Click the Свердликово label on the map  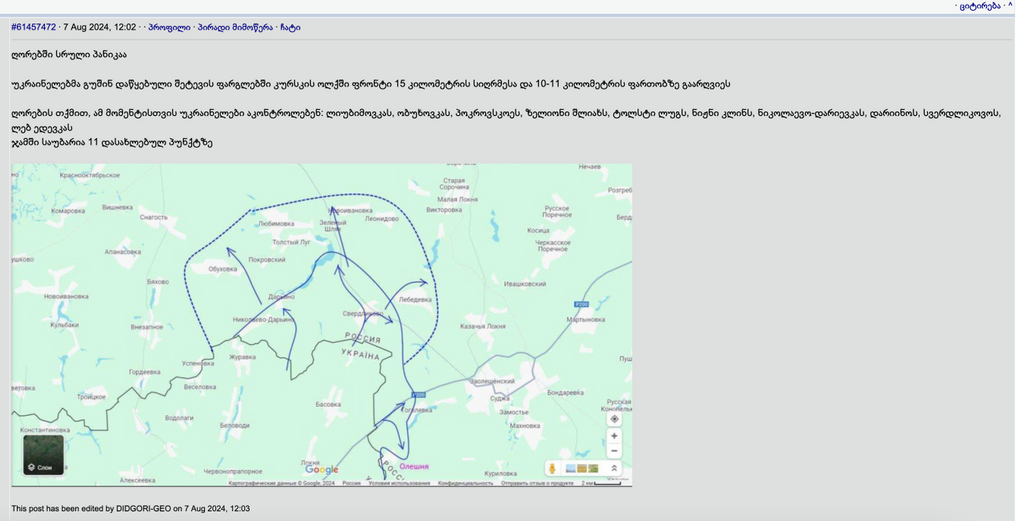pyautogui.click(x=363, y=314)
